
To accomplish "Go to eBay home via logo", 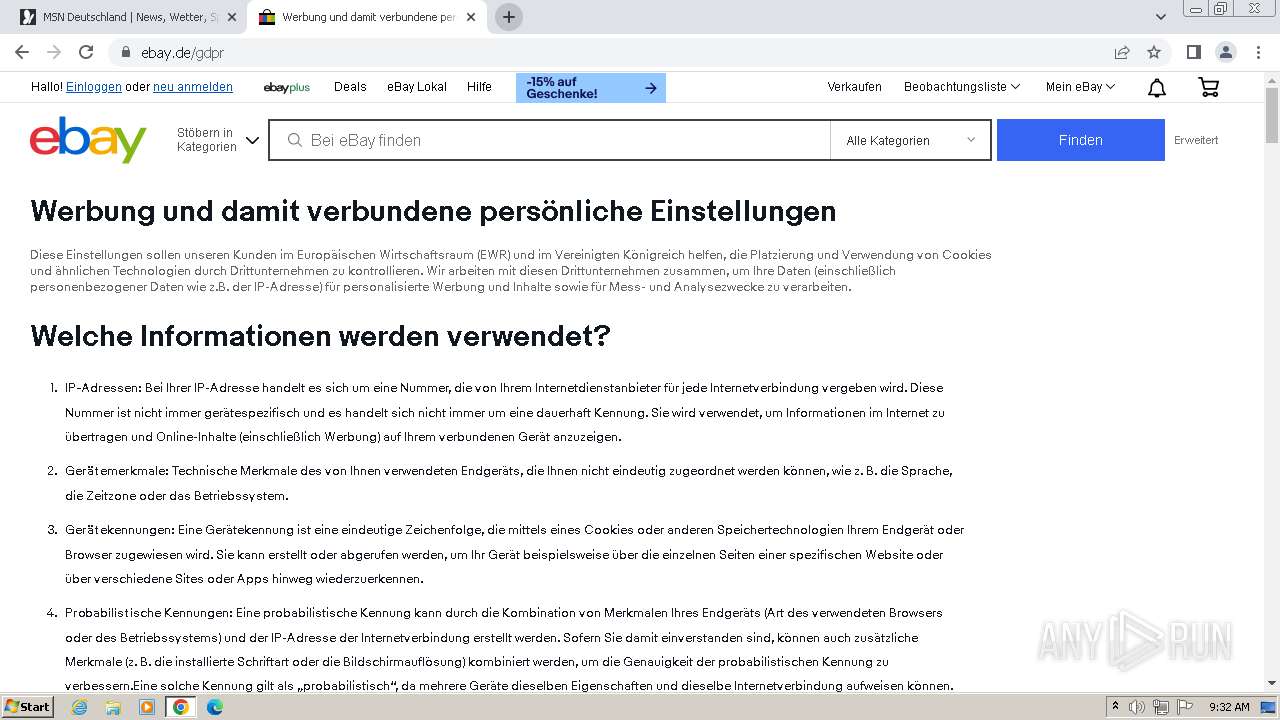I will click(x=88, y=139).
